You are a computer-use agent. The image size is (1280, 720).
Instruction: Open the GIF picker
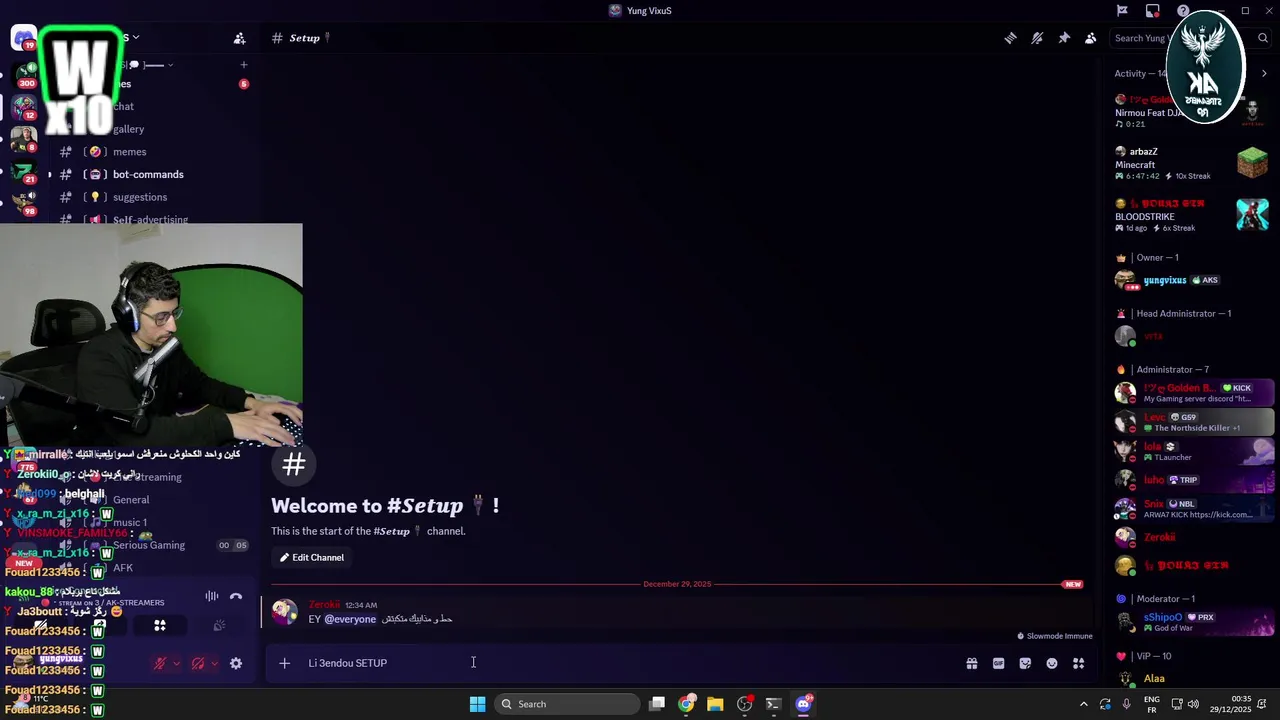[x=998, y=663]
